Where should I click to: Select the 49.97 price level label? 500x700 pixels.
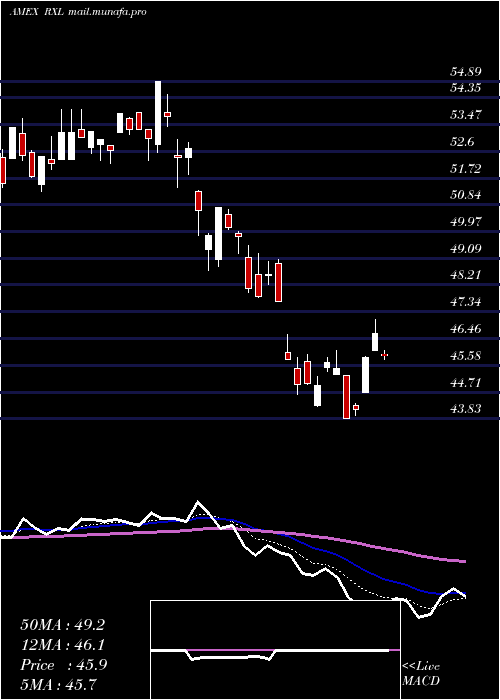(x=465, y=221)
